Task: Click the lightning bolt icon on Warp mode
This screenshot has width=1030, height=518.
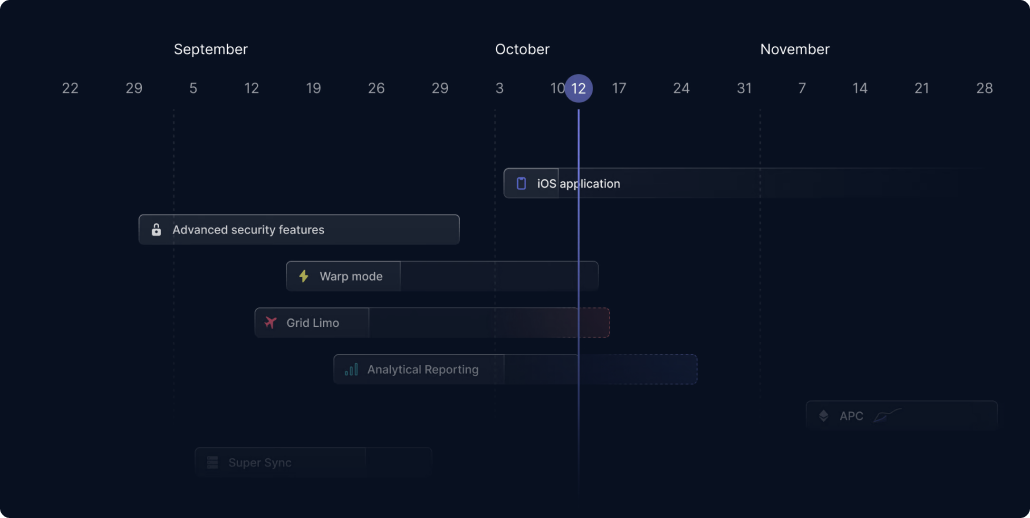Action: 304,276
